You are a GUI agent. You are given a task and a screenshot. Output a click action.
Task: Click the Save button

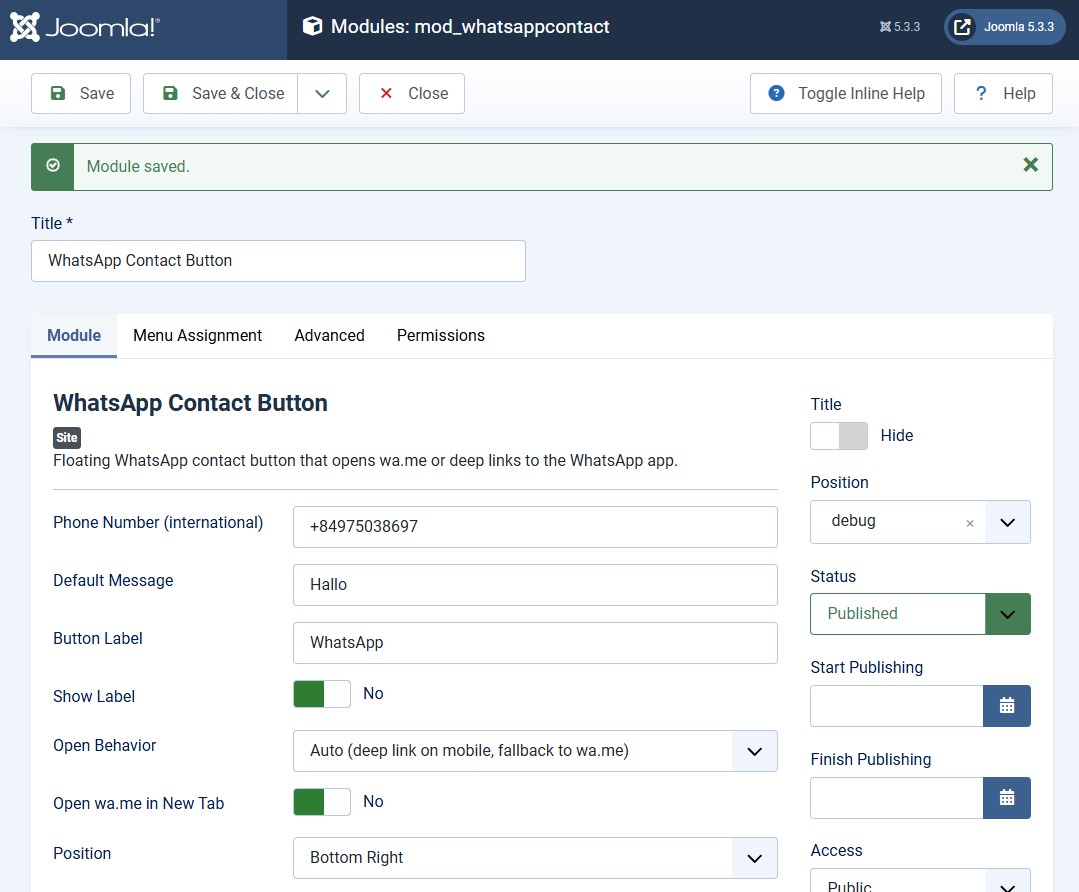pyautogui.click(x=81, y=94)
